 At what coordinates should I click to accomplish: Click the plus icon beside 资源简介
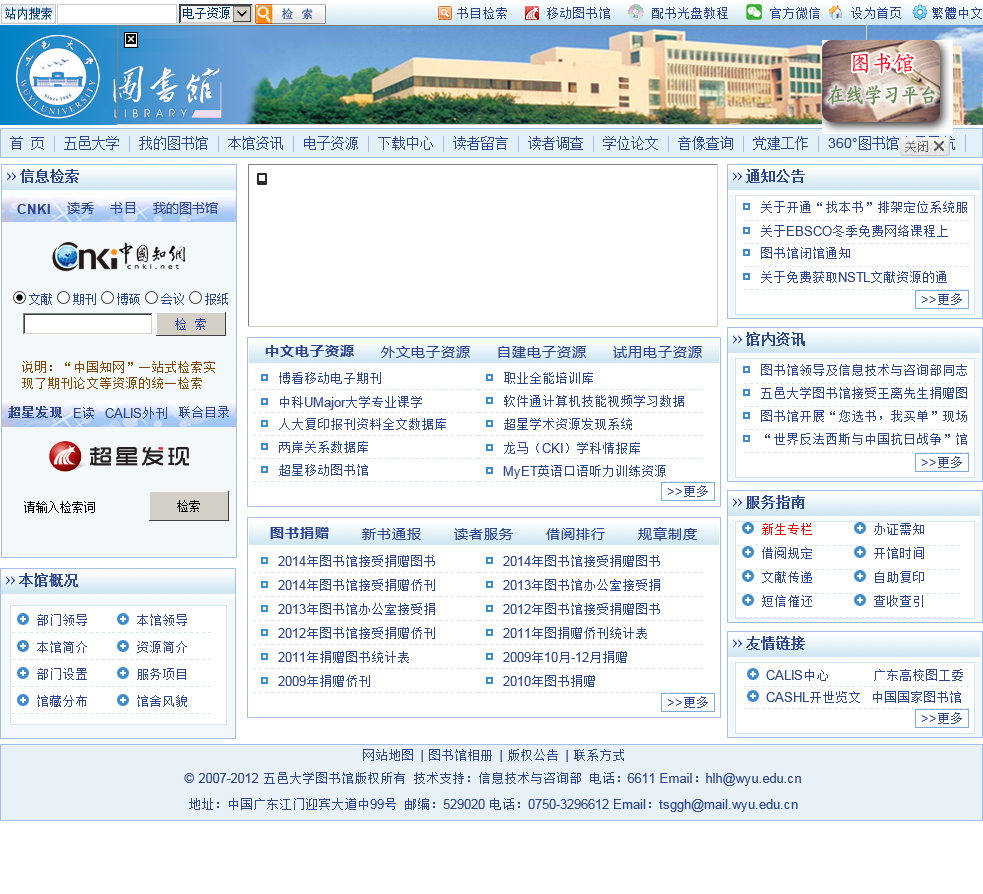(x=123, y=646)
